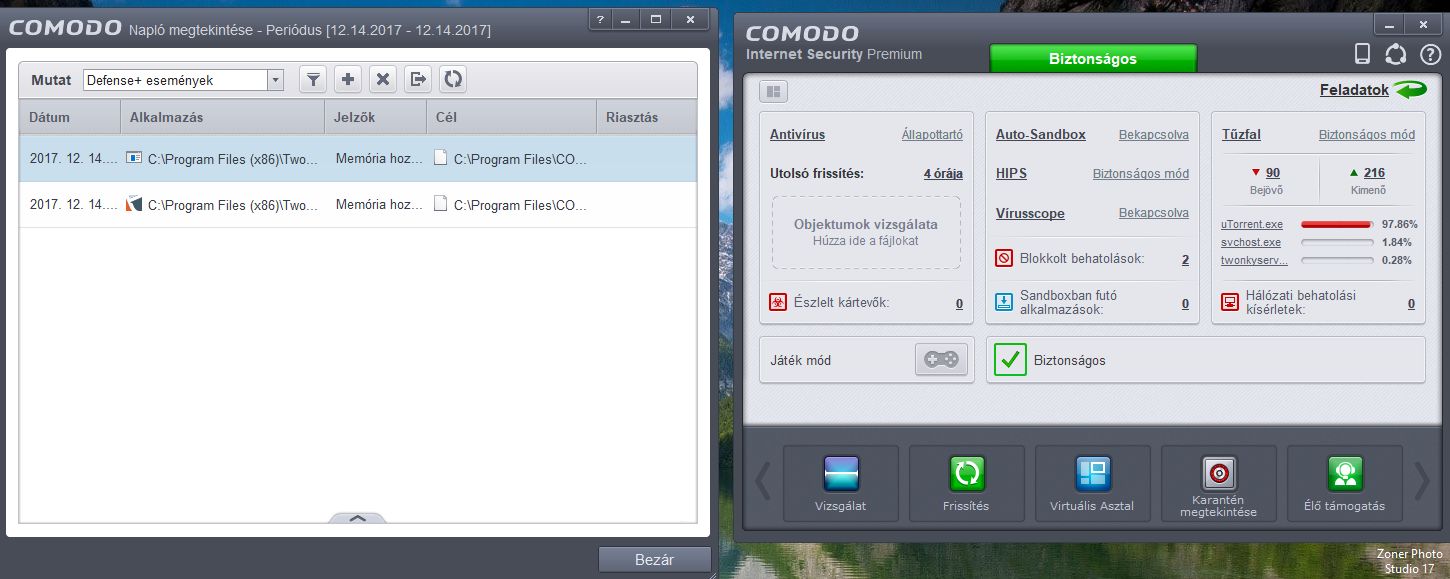Open the Mutat event type dropdown

[184, 80]
